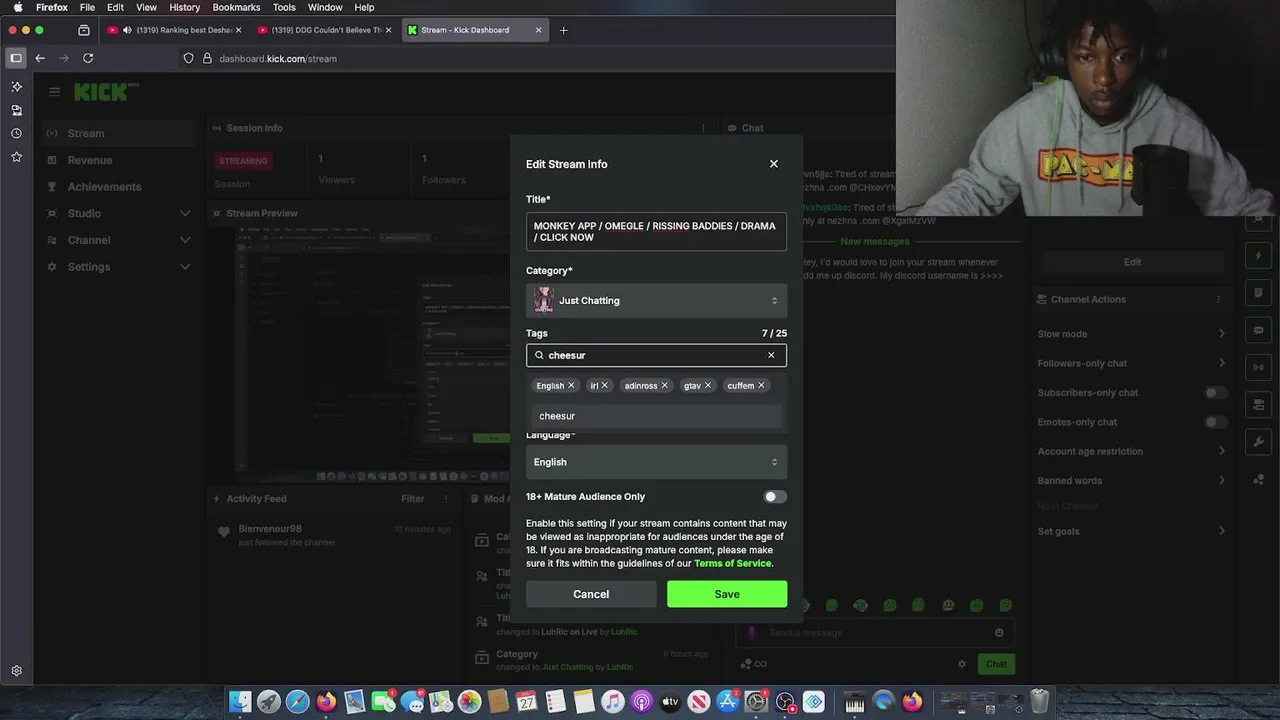Close the Stream - Kick Dashboard tab
Image resolution: width=1280 pixels, height=720 pixels.
pos(538,30)
